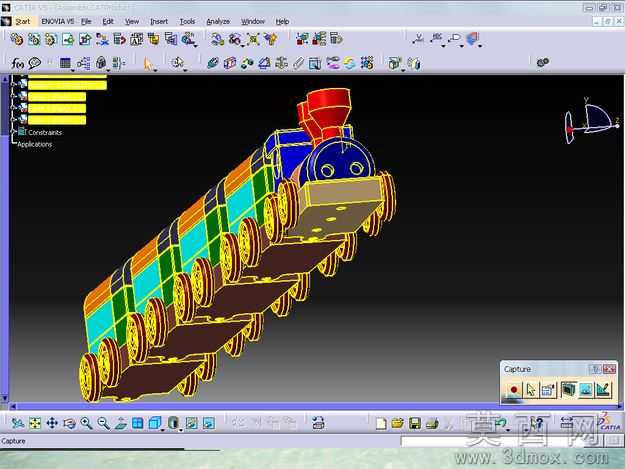Click the Select arrow cursor tool
Viewport: 625px width, 469px height.
pos(148,63)
